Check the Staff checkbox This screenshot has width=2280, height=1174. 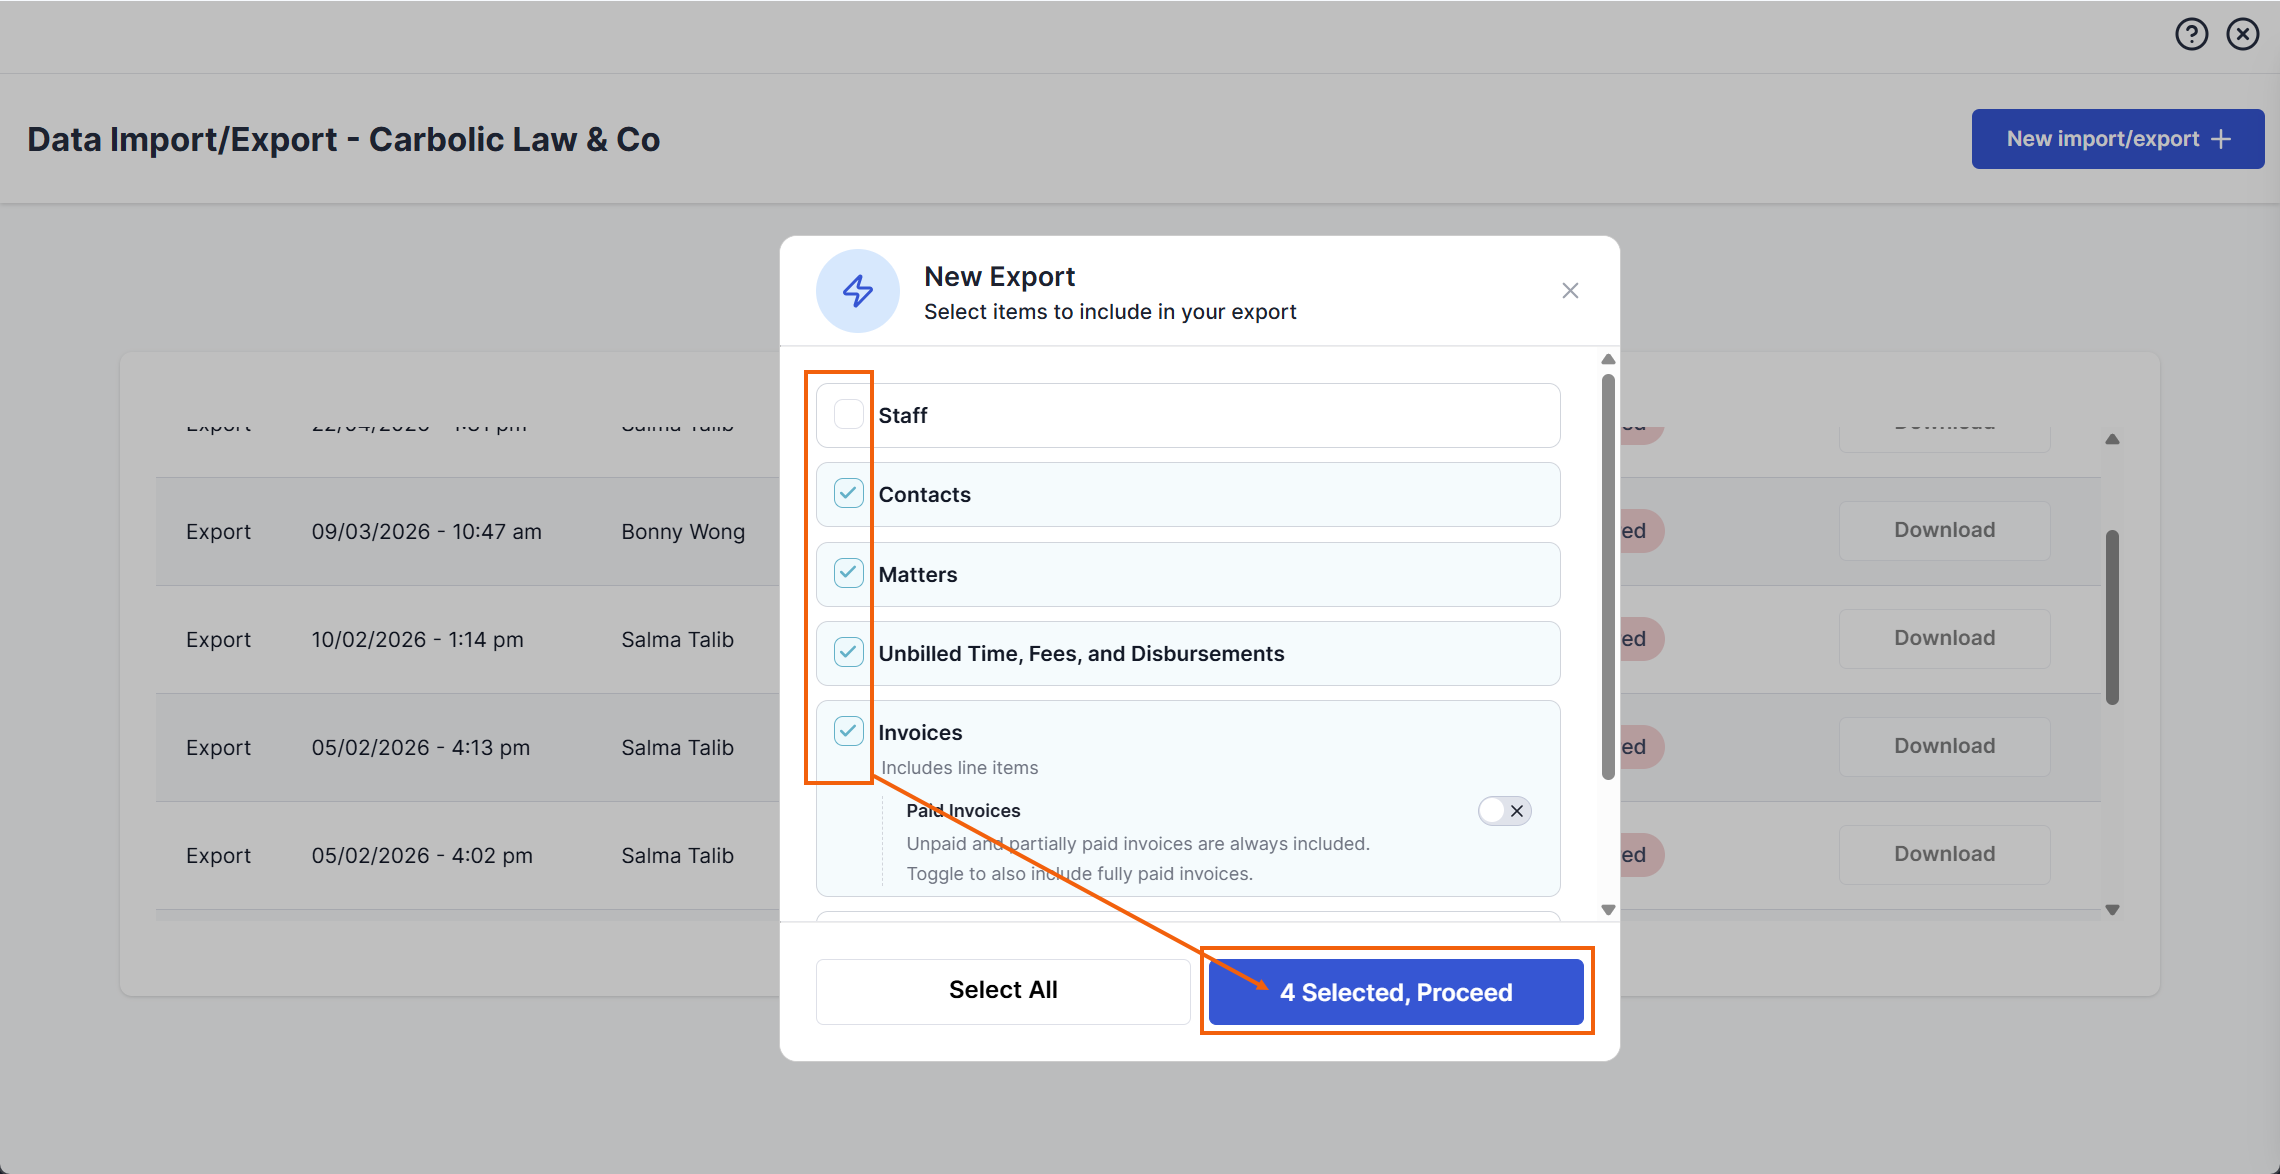pyautogui.click(x=849, y=414)
